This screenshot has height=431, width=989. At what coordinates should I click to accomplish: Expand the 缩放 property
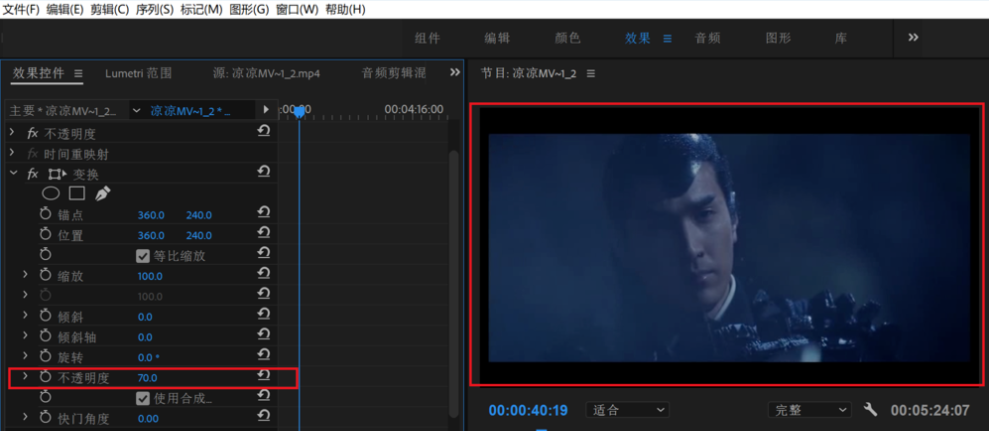25,275
